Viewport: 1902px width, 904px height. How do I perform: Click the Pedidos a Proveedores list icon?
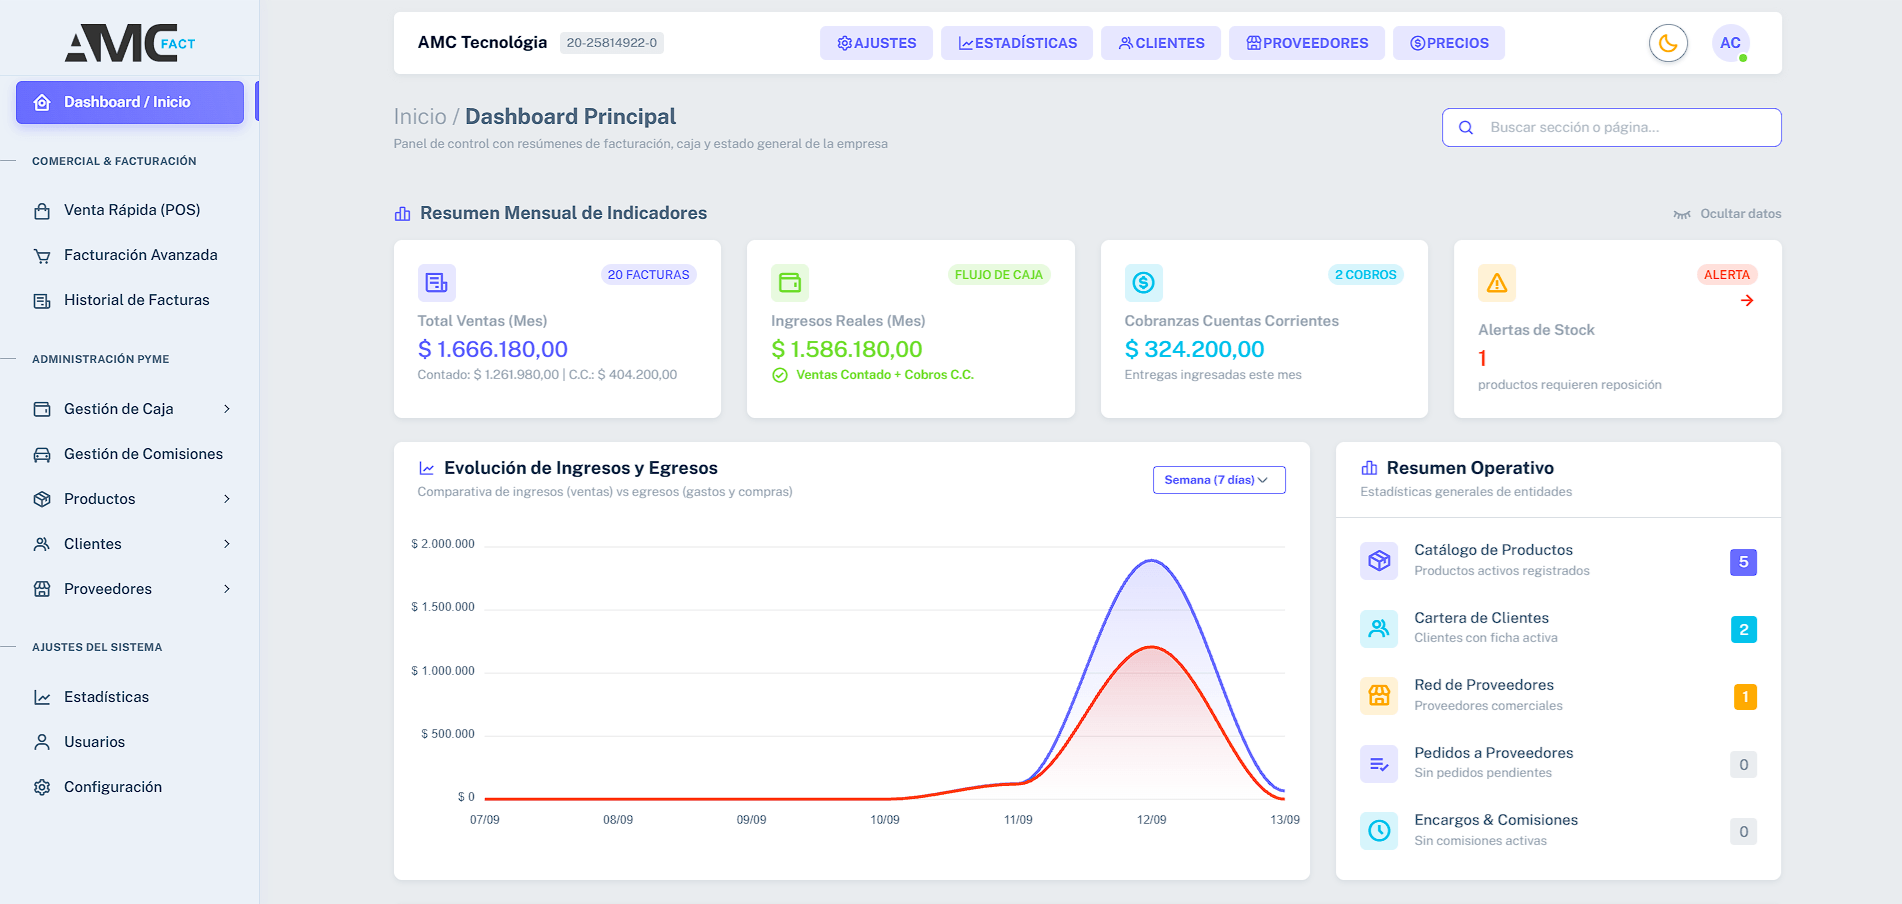pyautogui.click(x=1379, y=764)
